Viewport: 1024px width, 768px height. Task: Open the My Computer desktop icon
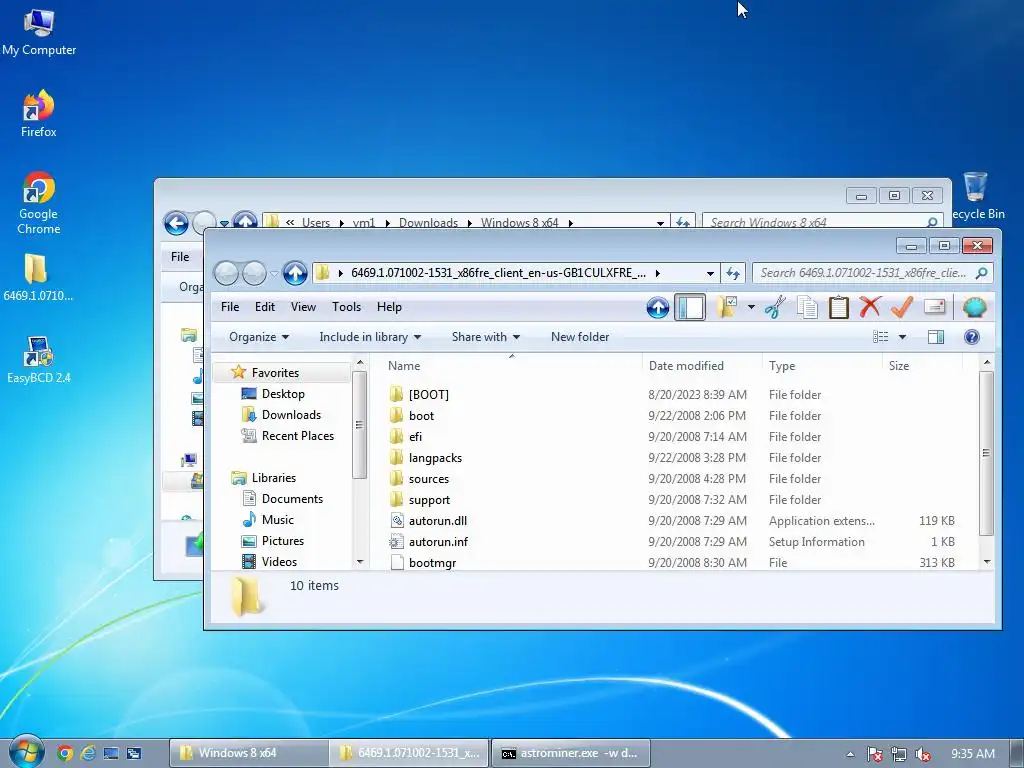39,33
